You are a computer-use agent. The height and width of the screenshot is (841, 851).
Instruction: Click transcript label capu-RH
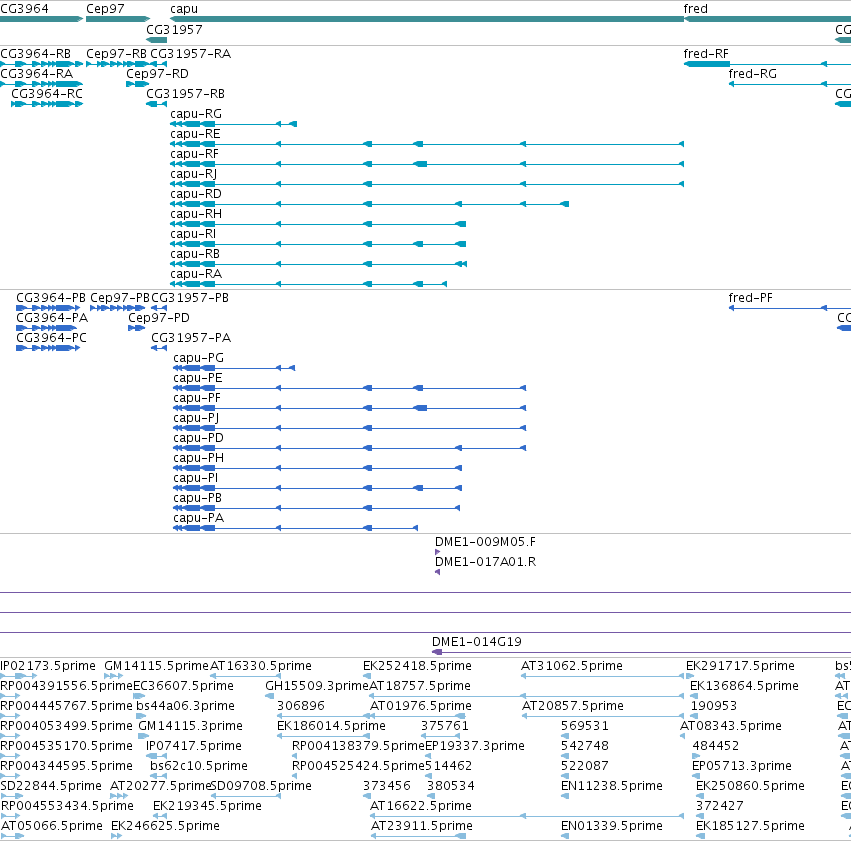(196, 214)
